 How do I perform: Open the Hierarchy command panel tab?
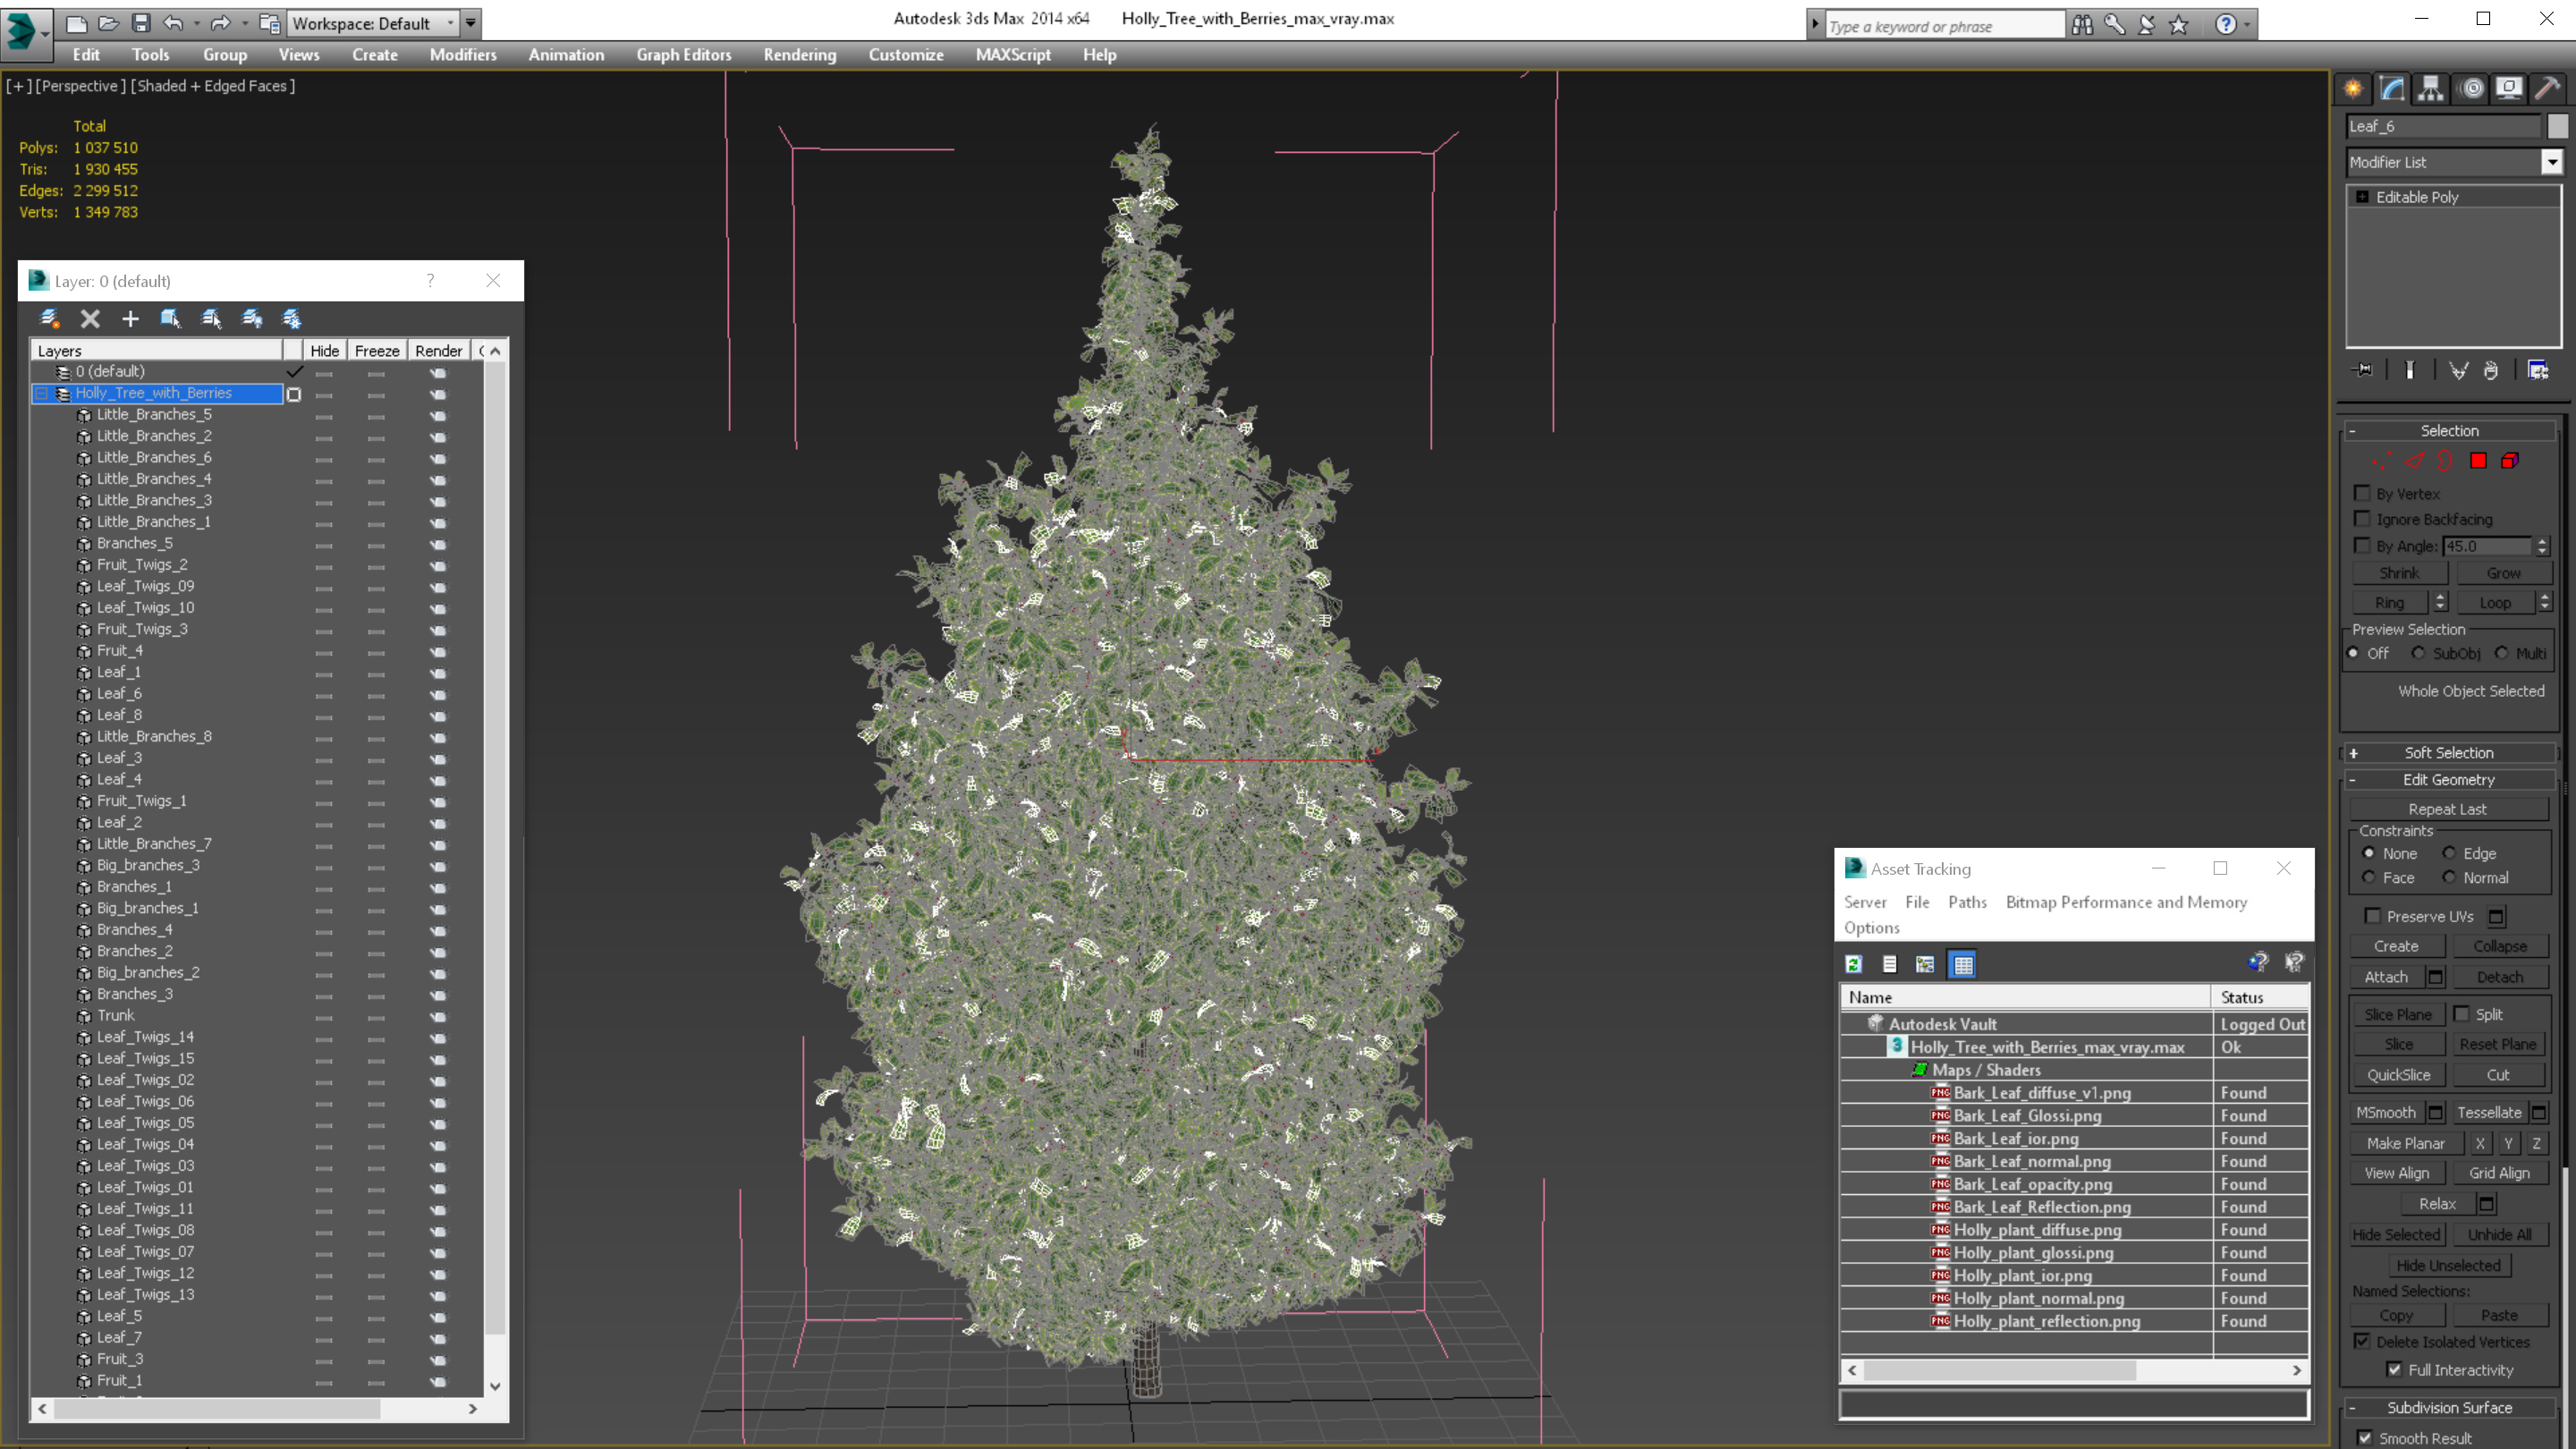[x=2431, y=89]
